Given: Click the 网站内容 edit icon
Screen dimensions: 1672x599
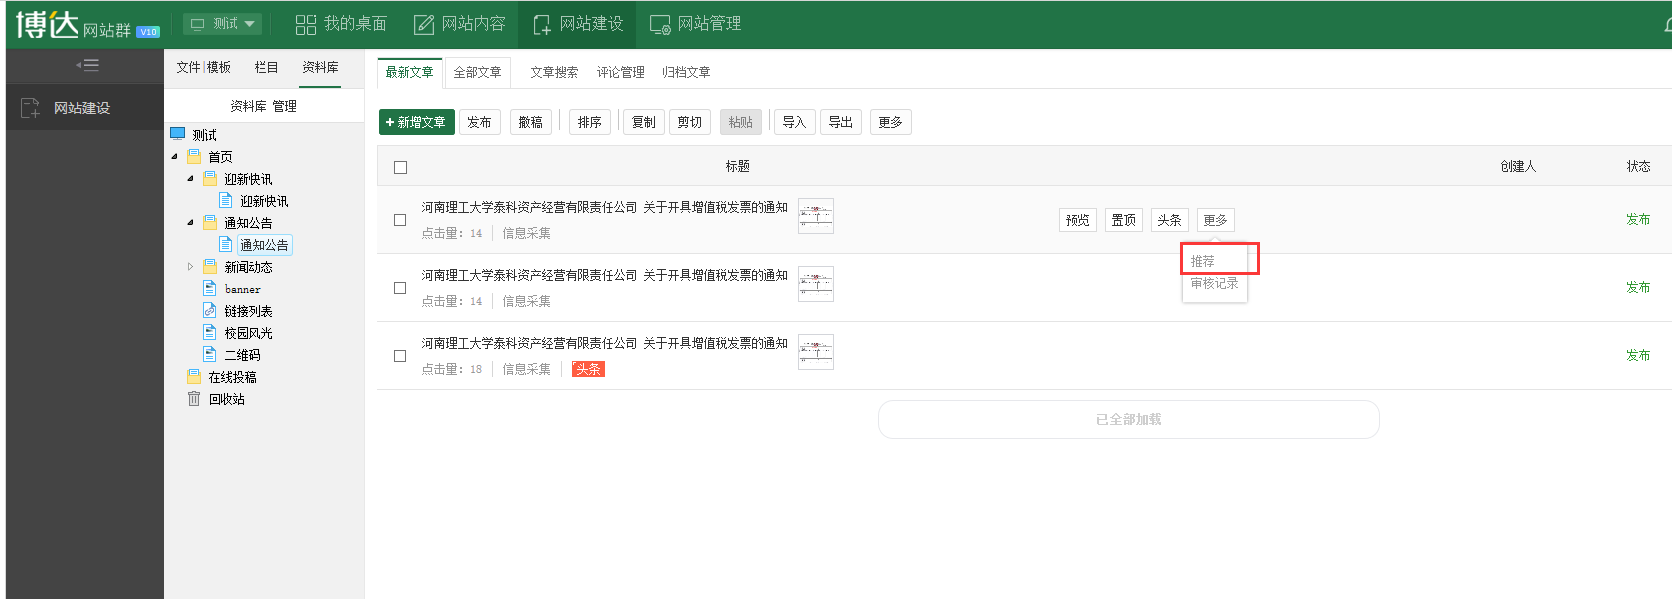Looking at the screenshot, I should point(424,24).
